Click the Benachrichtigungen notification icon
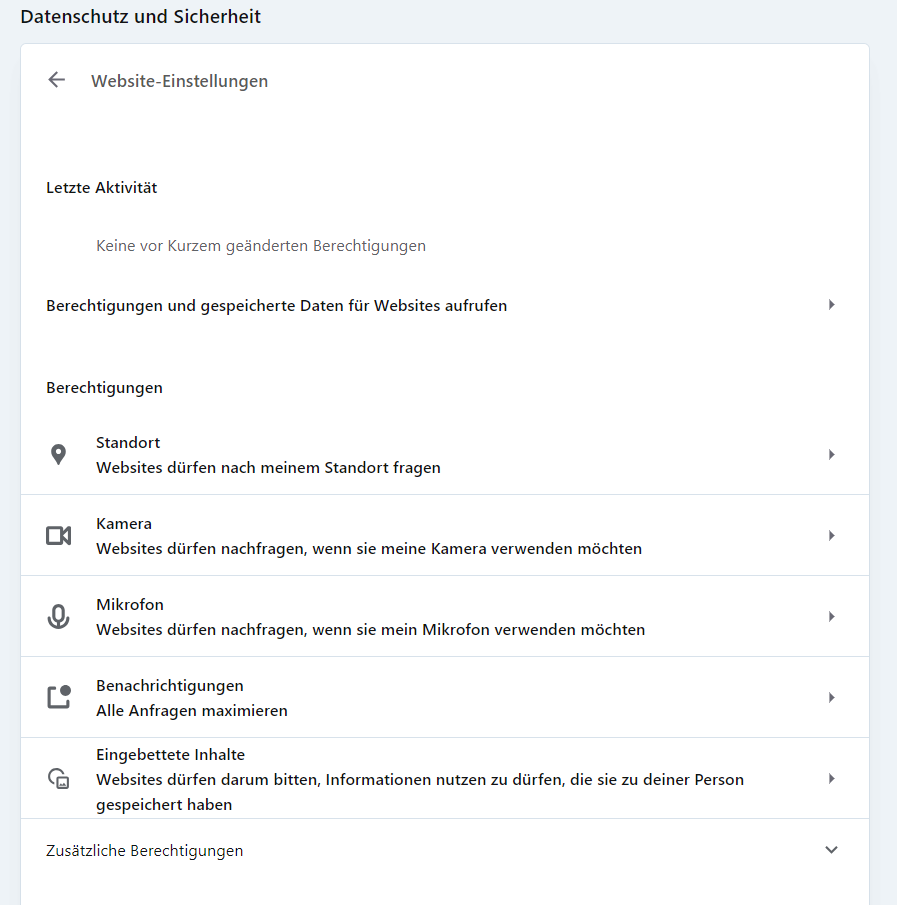Viewport: 897px width, 905px height. (58, 697)
